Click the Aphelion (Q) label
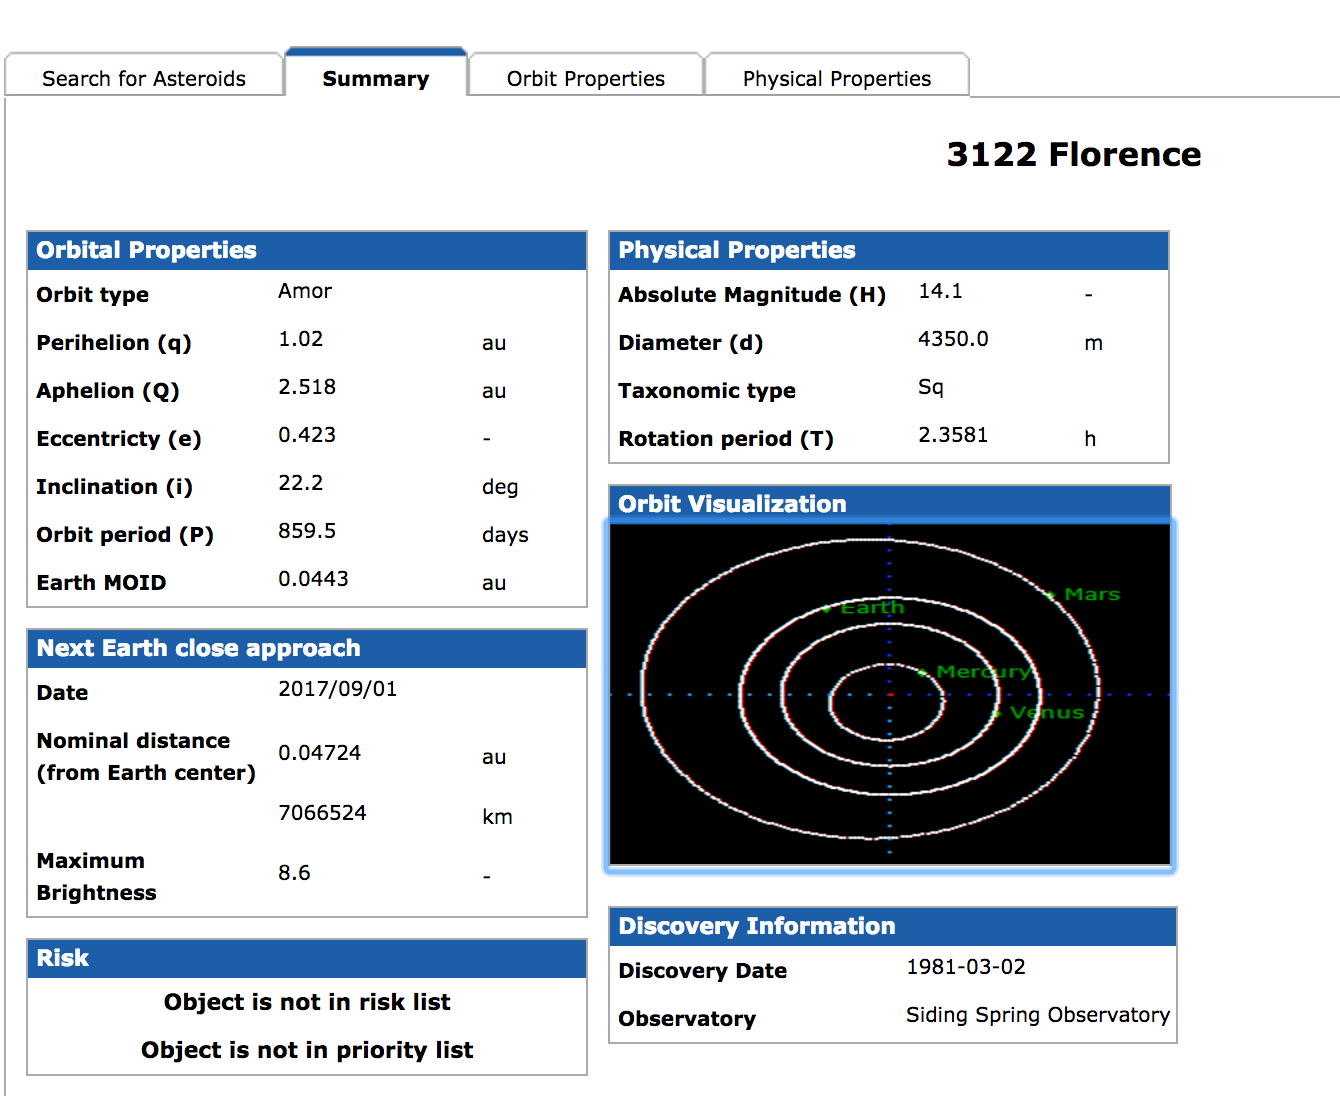1340x1096 pixels. click(x=108, y=391)
